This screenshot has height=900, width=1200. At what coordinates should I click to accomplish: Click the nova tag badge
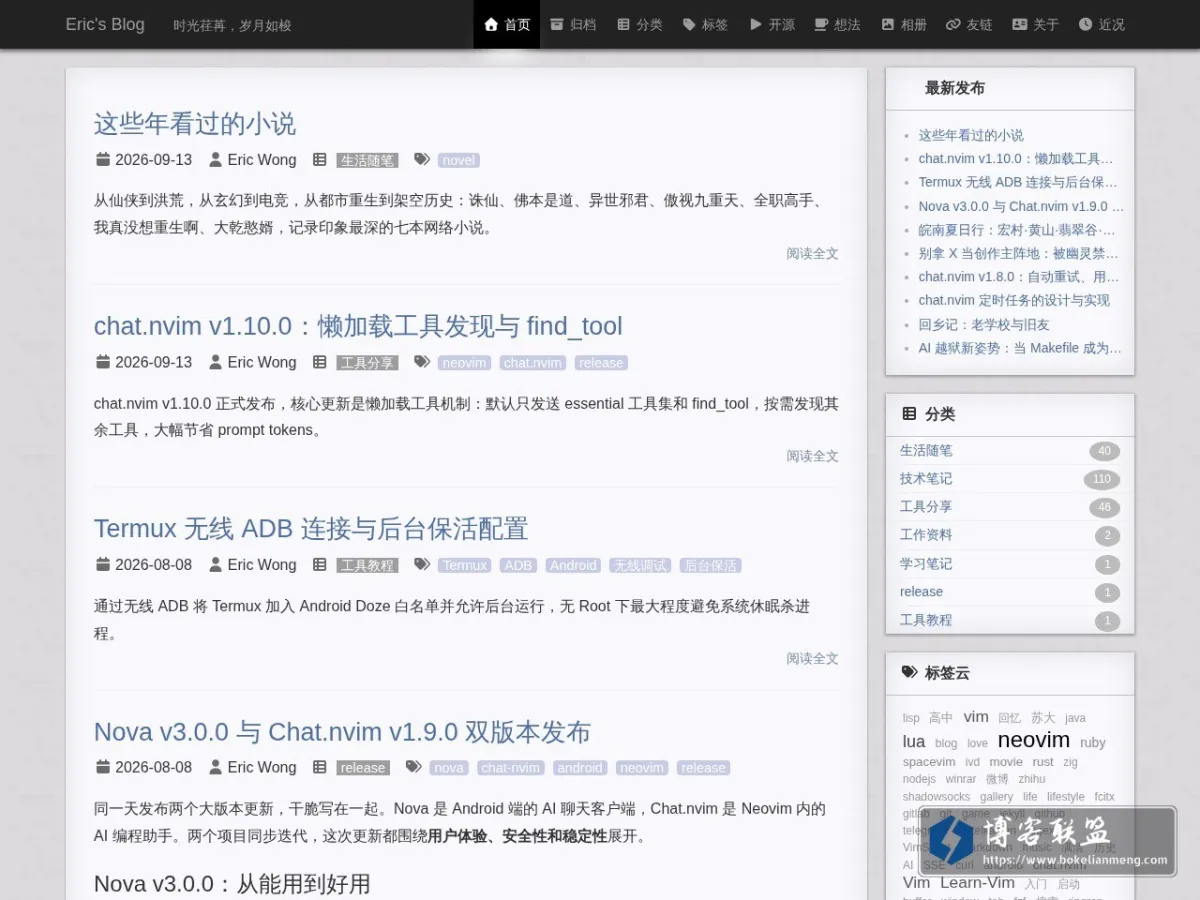449,768
